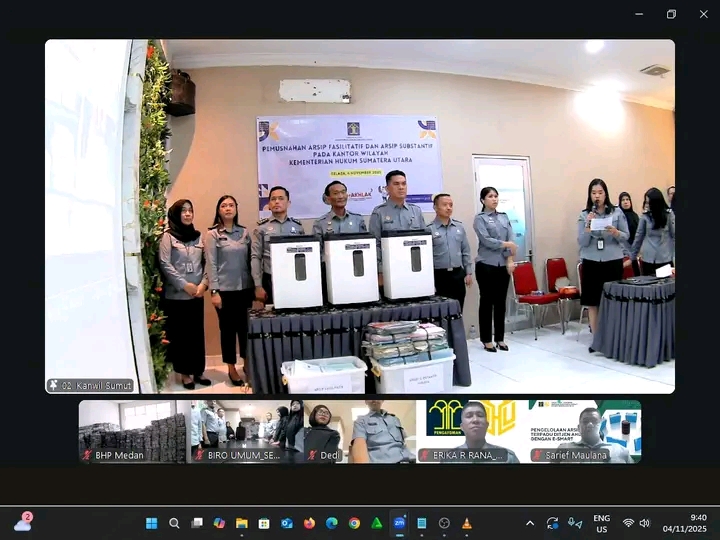Open taskbar Search

pos(174,523)
